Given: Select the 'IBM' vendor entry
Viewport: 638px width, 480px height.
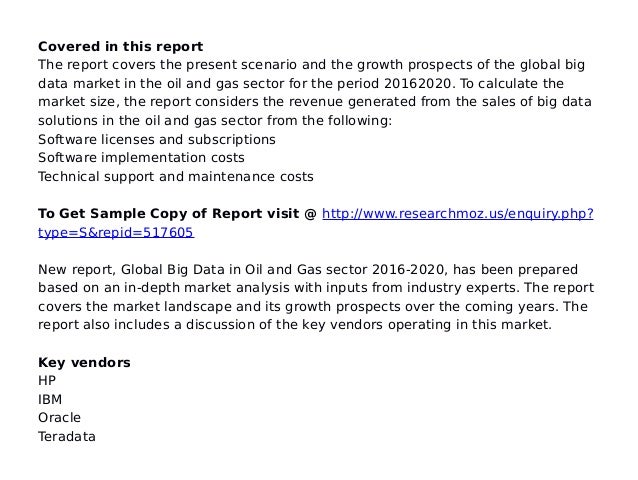Looking at the screenshot, I should pyautogui.click(x=50, y=399).
